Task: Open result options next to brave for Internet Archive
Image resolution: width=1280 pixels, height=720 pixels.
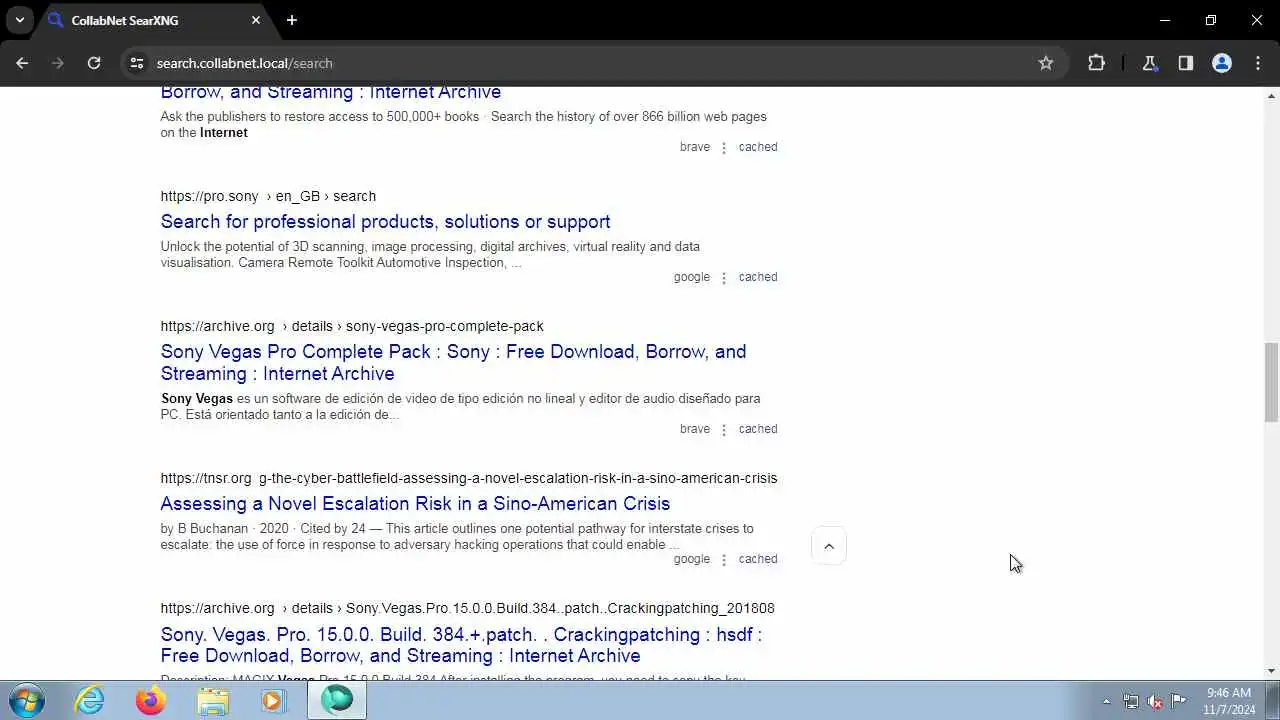Action: 724,147
